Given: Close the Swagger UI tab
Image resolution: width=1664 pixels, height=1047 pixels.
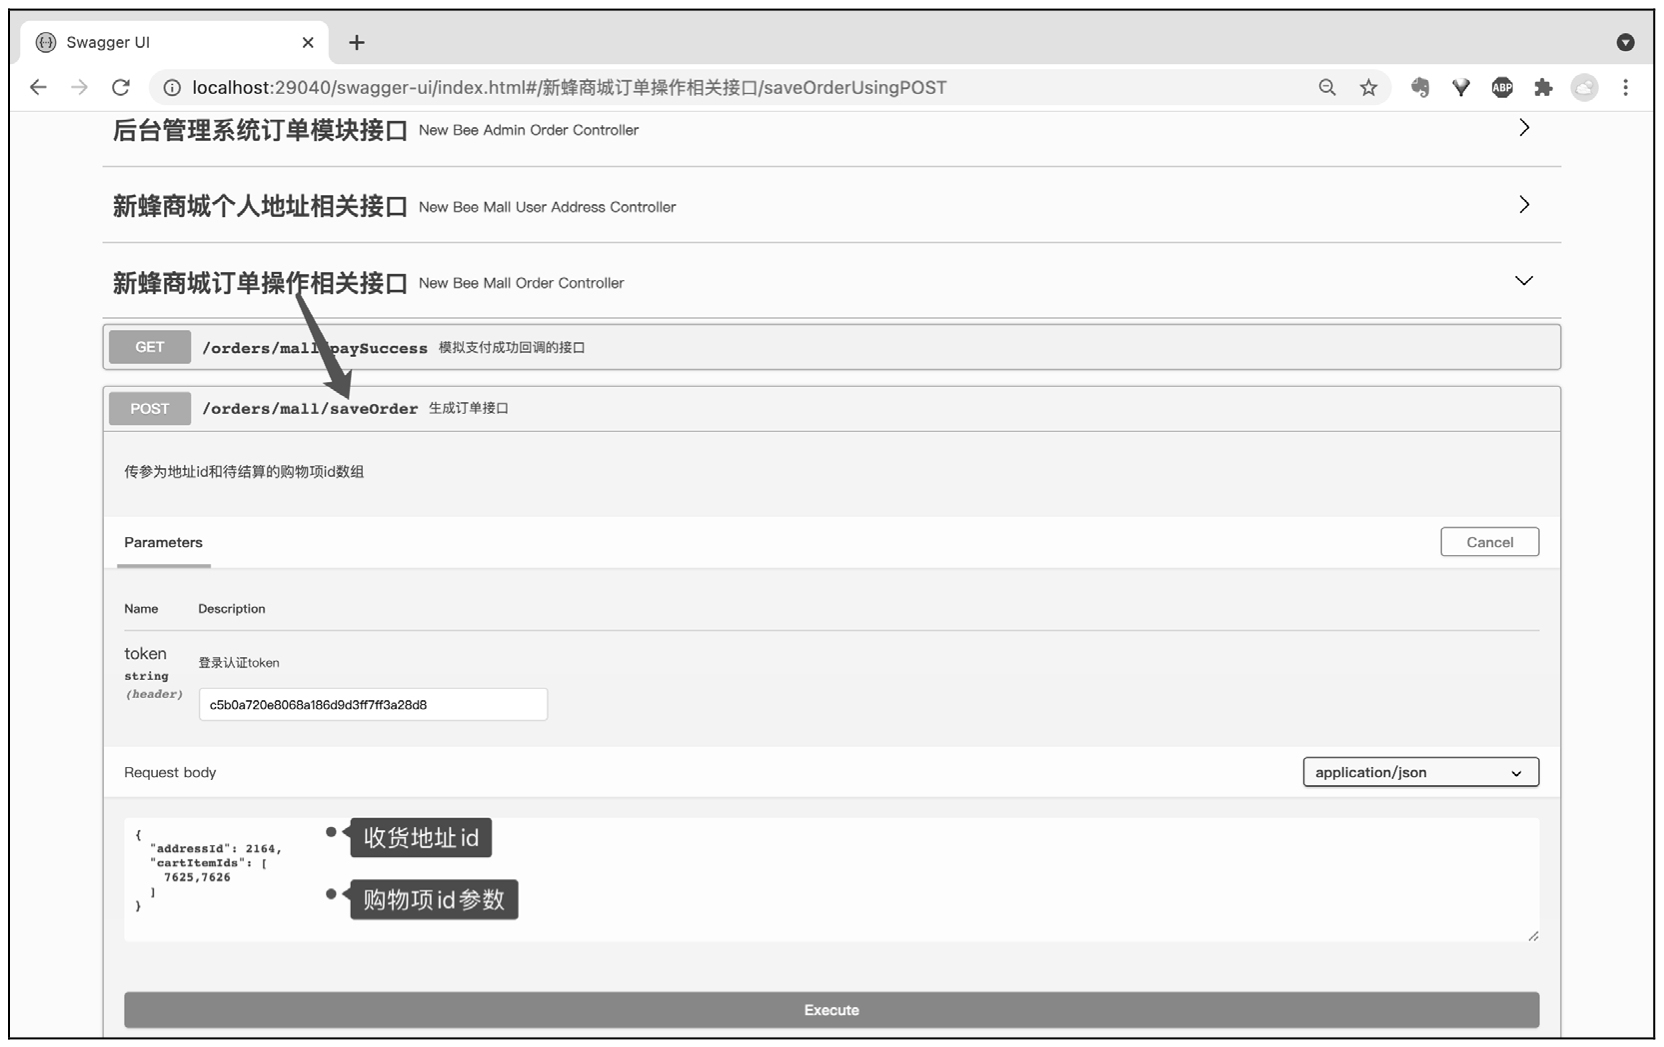Looking at the screenshot, I should coord(308,42).
